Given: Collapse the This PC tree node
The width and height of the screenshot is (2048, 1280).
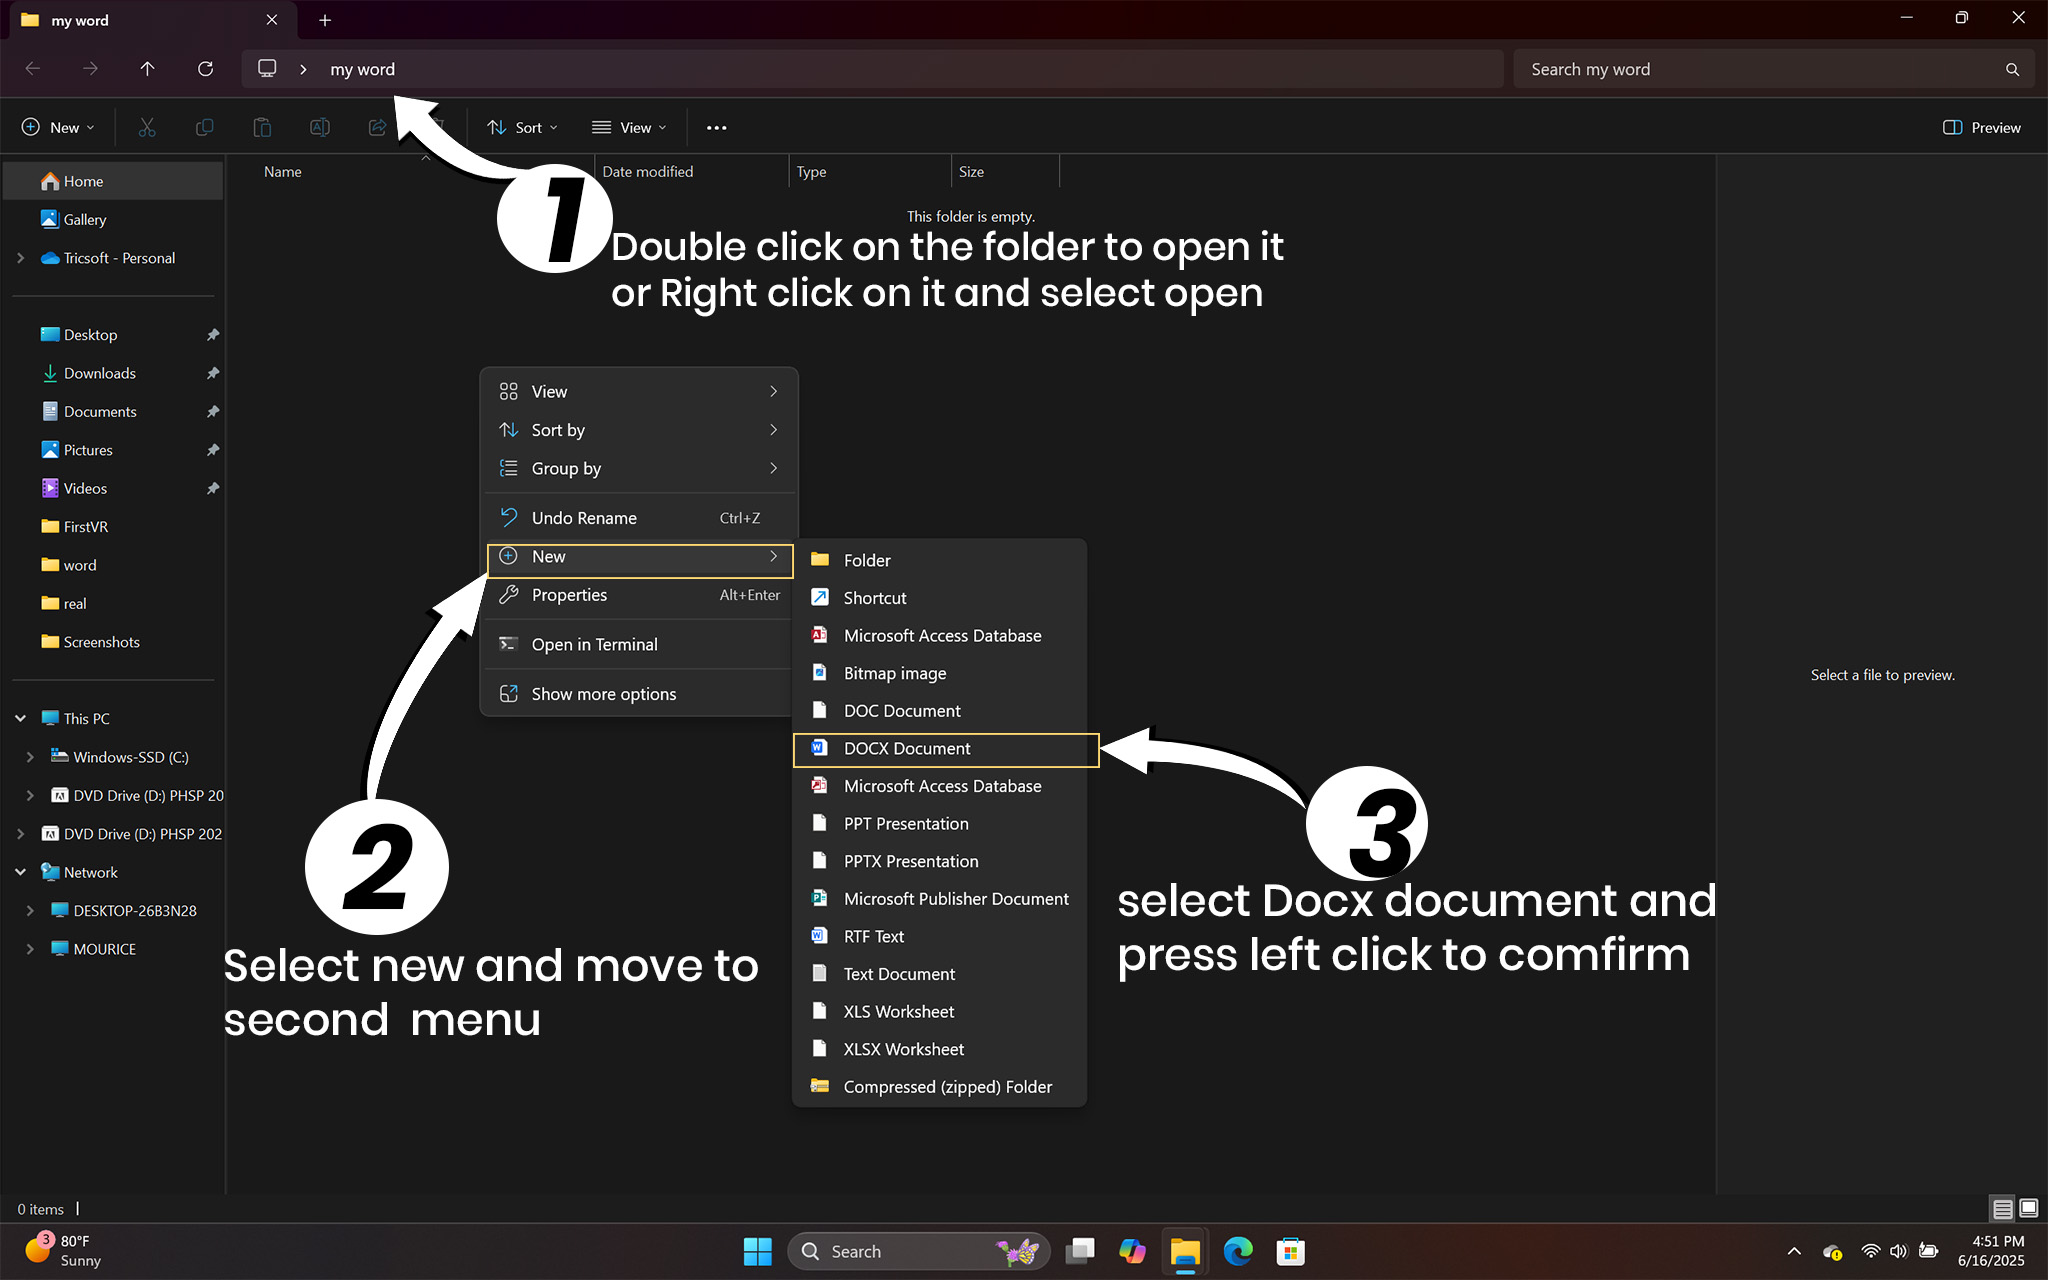Looking at the screenshot, I should (21, 719).
